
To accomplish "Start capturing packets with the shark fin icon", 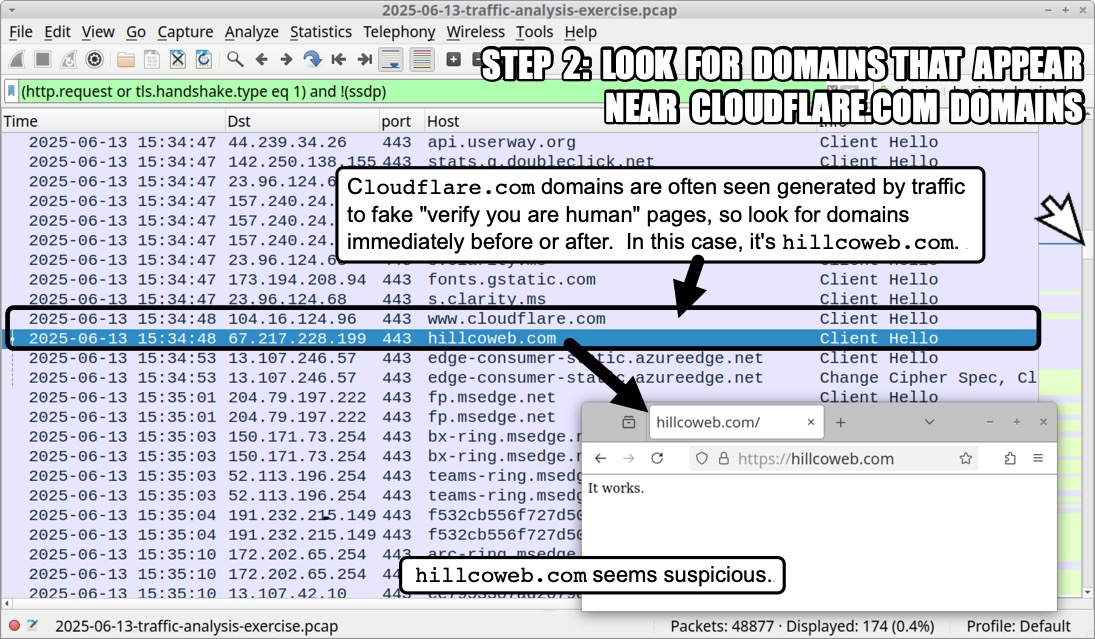I will coord(17,59).
